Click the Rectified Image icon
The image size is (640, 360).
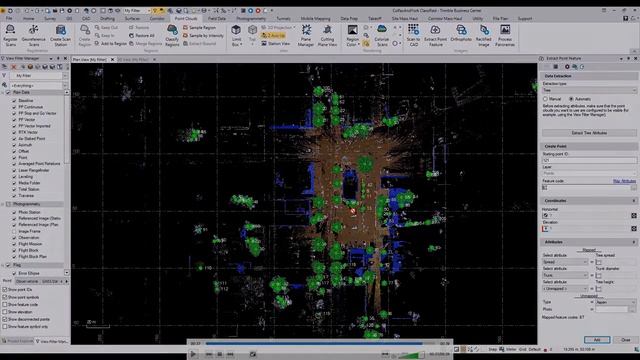click(x=484, y=36)
